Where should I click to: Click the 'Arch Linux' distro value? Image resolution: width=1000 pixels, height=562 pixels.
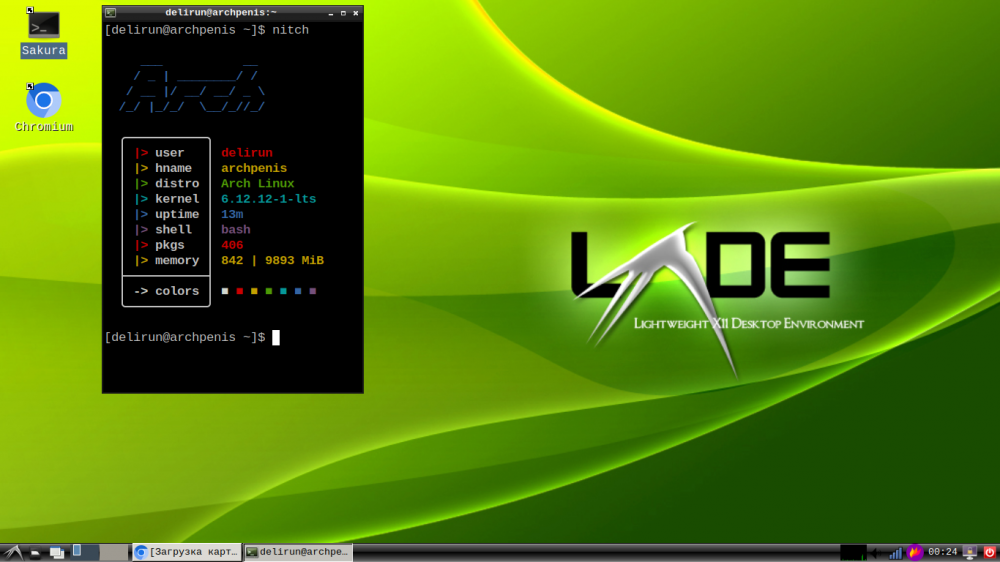coord(258,184)
